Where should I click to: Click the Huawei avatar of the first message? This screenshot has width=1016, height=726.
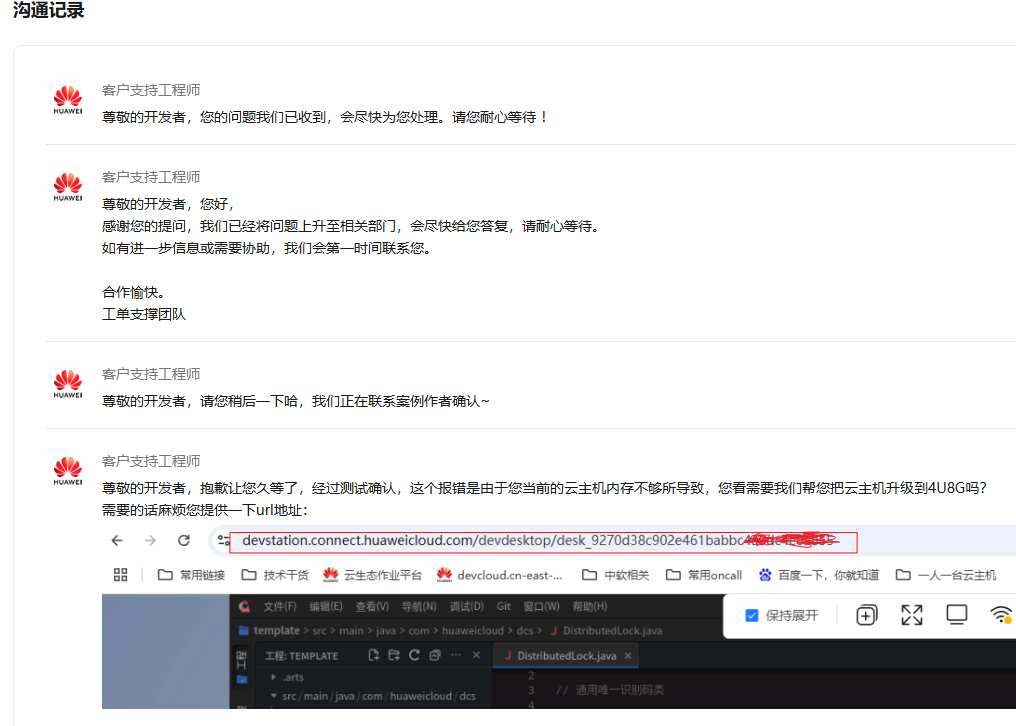(68, 100)
